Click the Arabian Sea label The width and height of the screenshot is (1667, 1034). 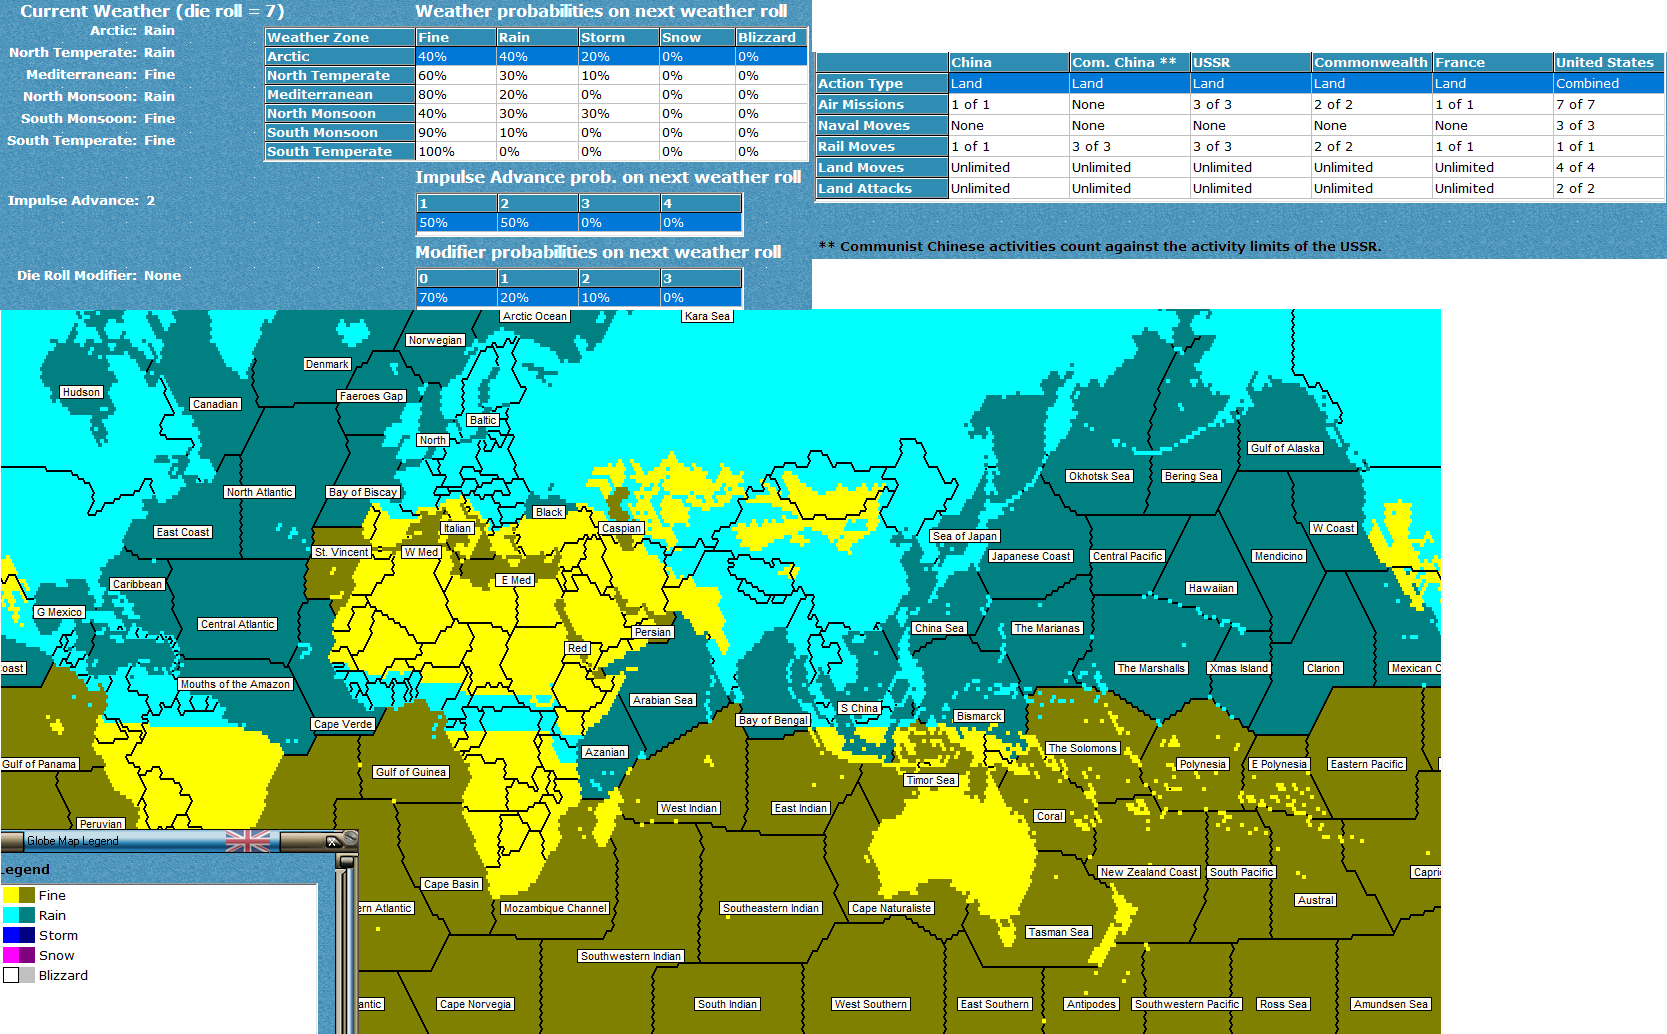(x=663, y=700)
